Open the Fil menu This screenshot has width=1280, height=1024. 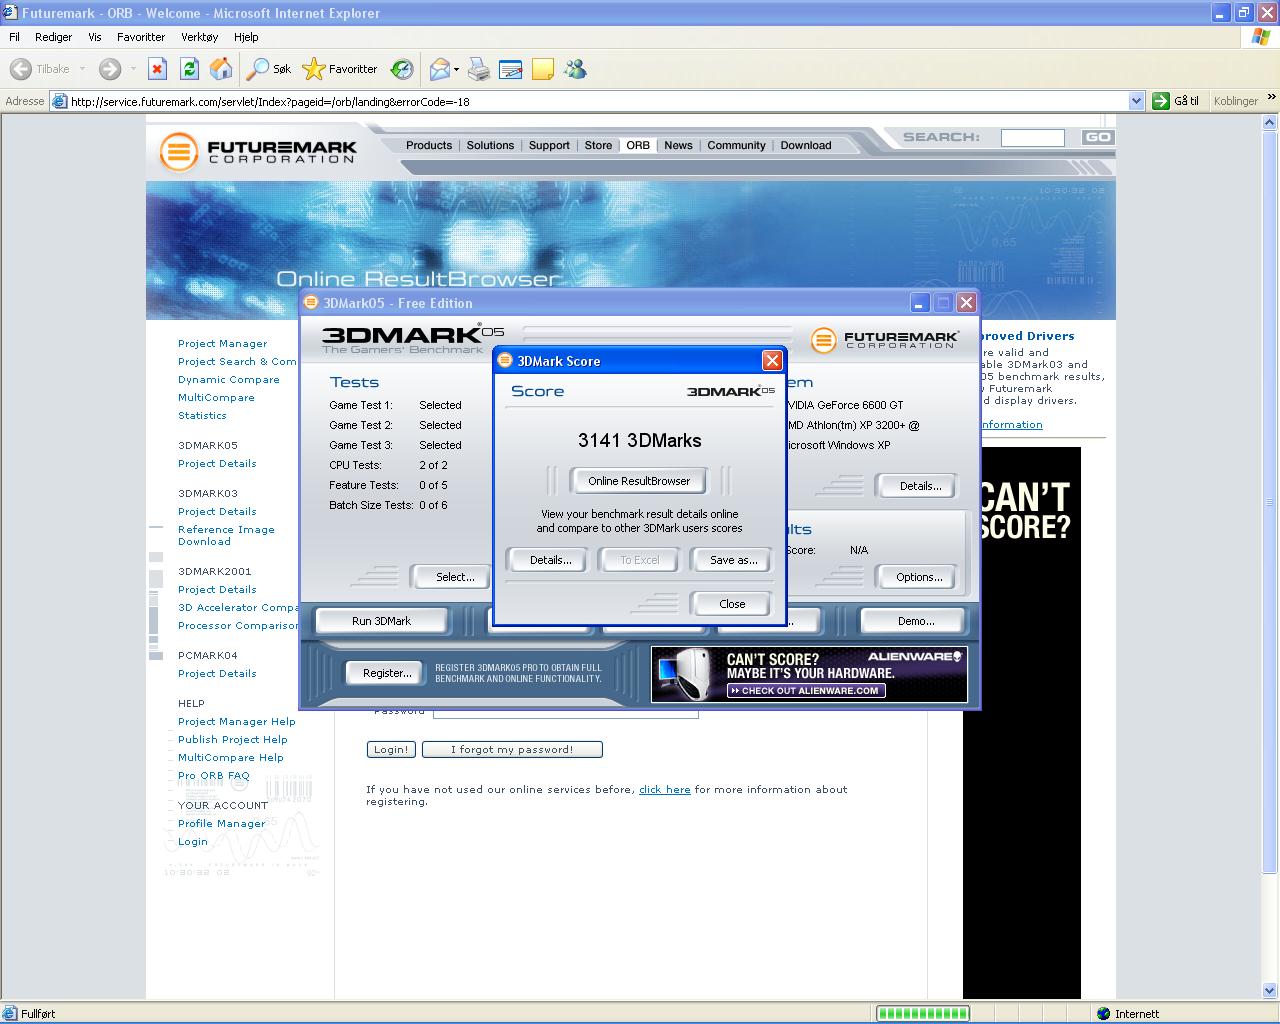[14, 37]
